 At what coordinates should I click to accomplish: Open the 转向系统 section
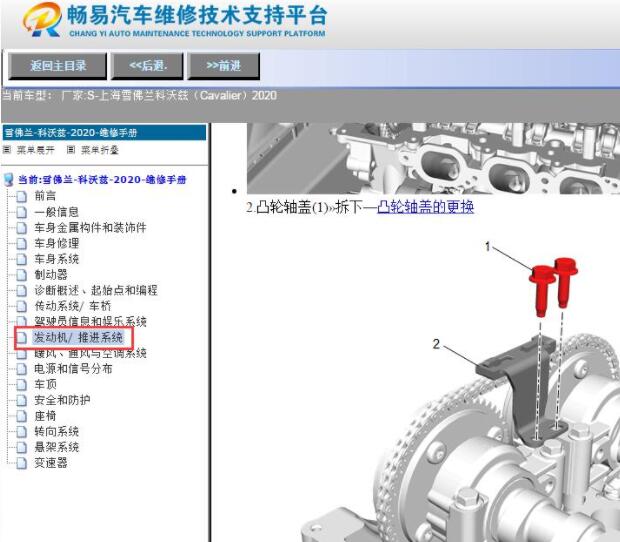pyautogui.click(x=57, y=431)
